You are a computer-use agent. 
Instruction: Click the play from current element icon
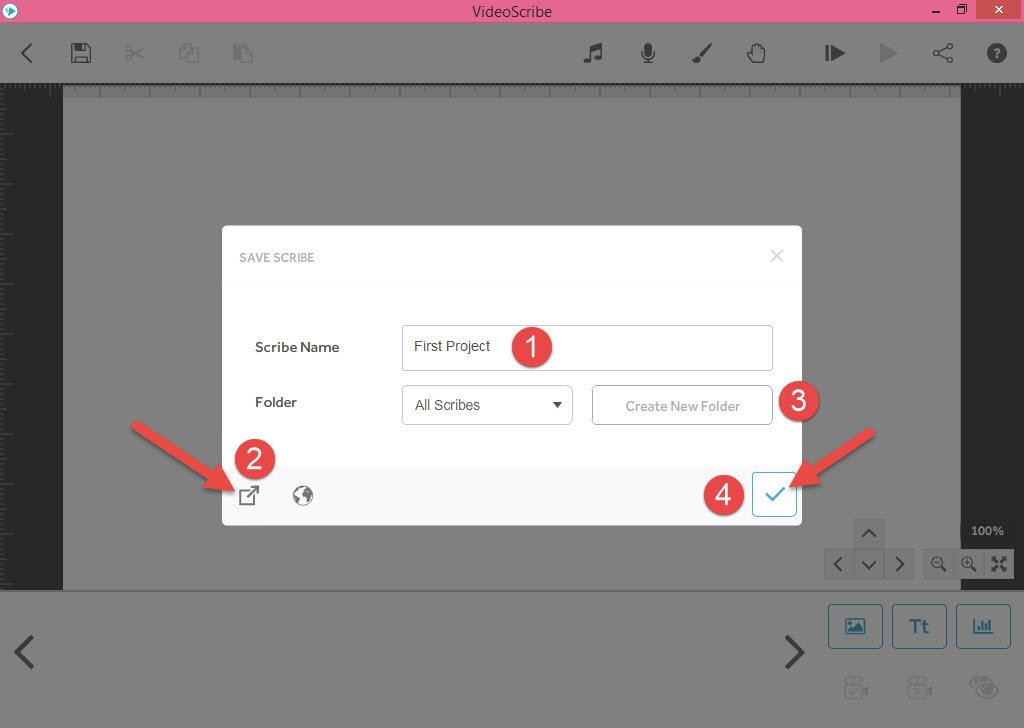[x=888, y=53]
